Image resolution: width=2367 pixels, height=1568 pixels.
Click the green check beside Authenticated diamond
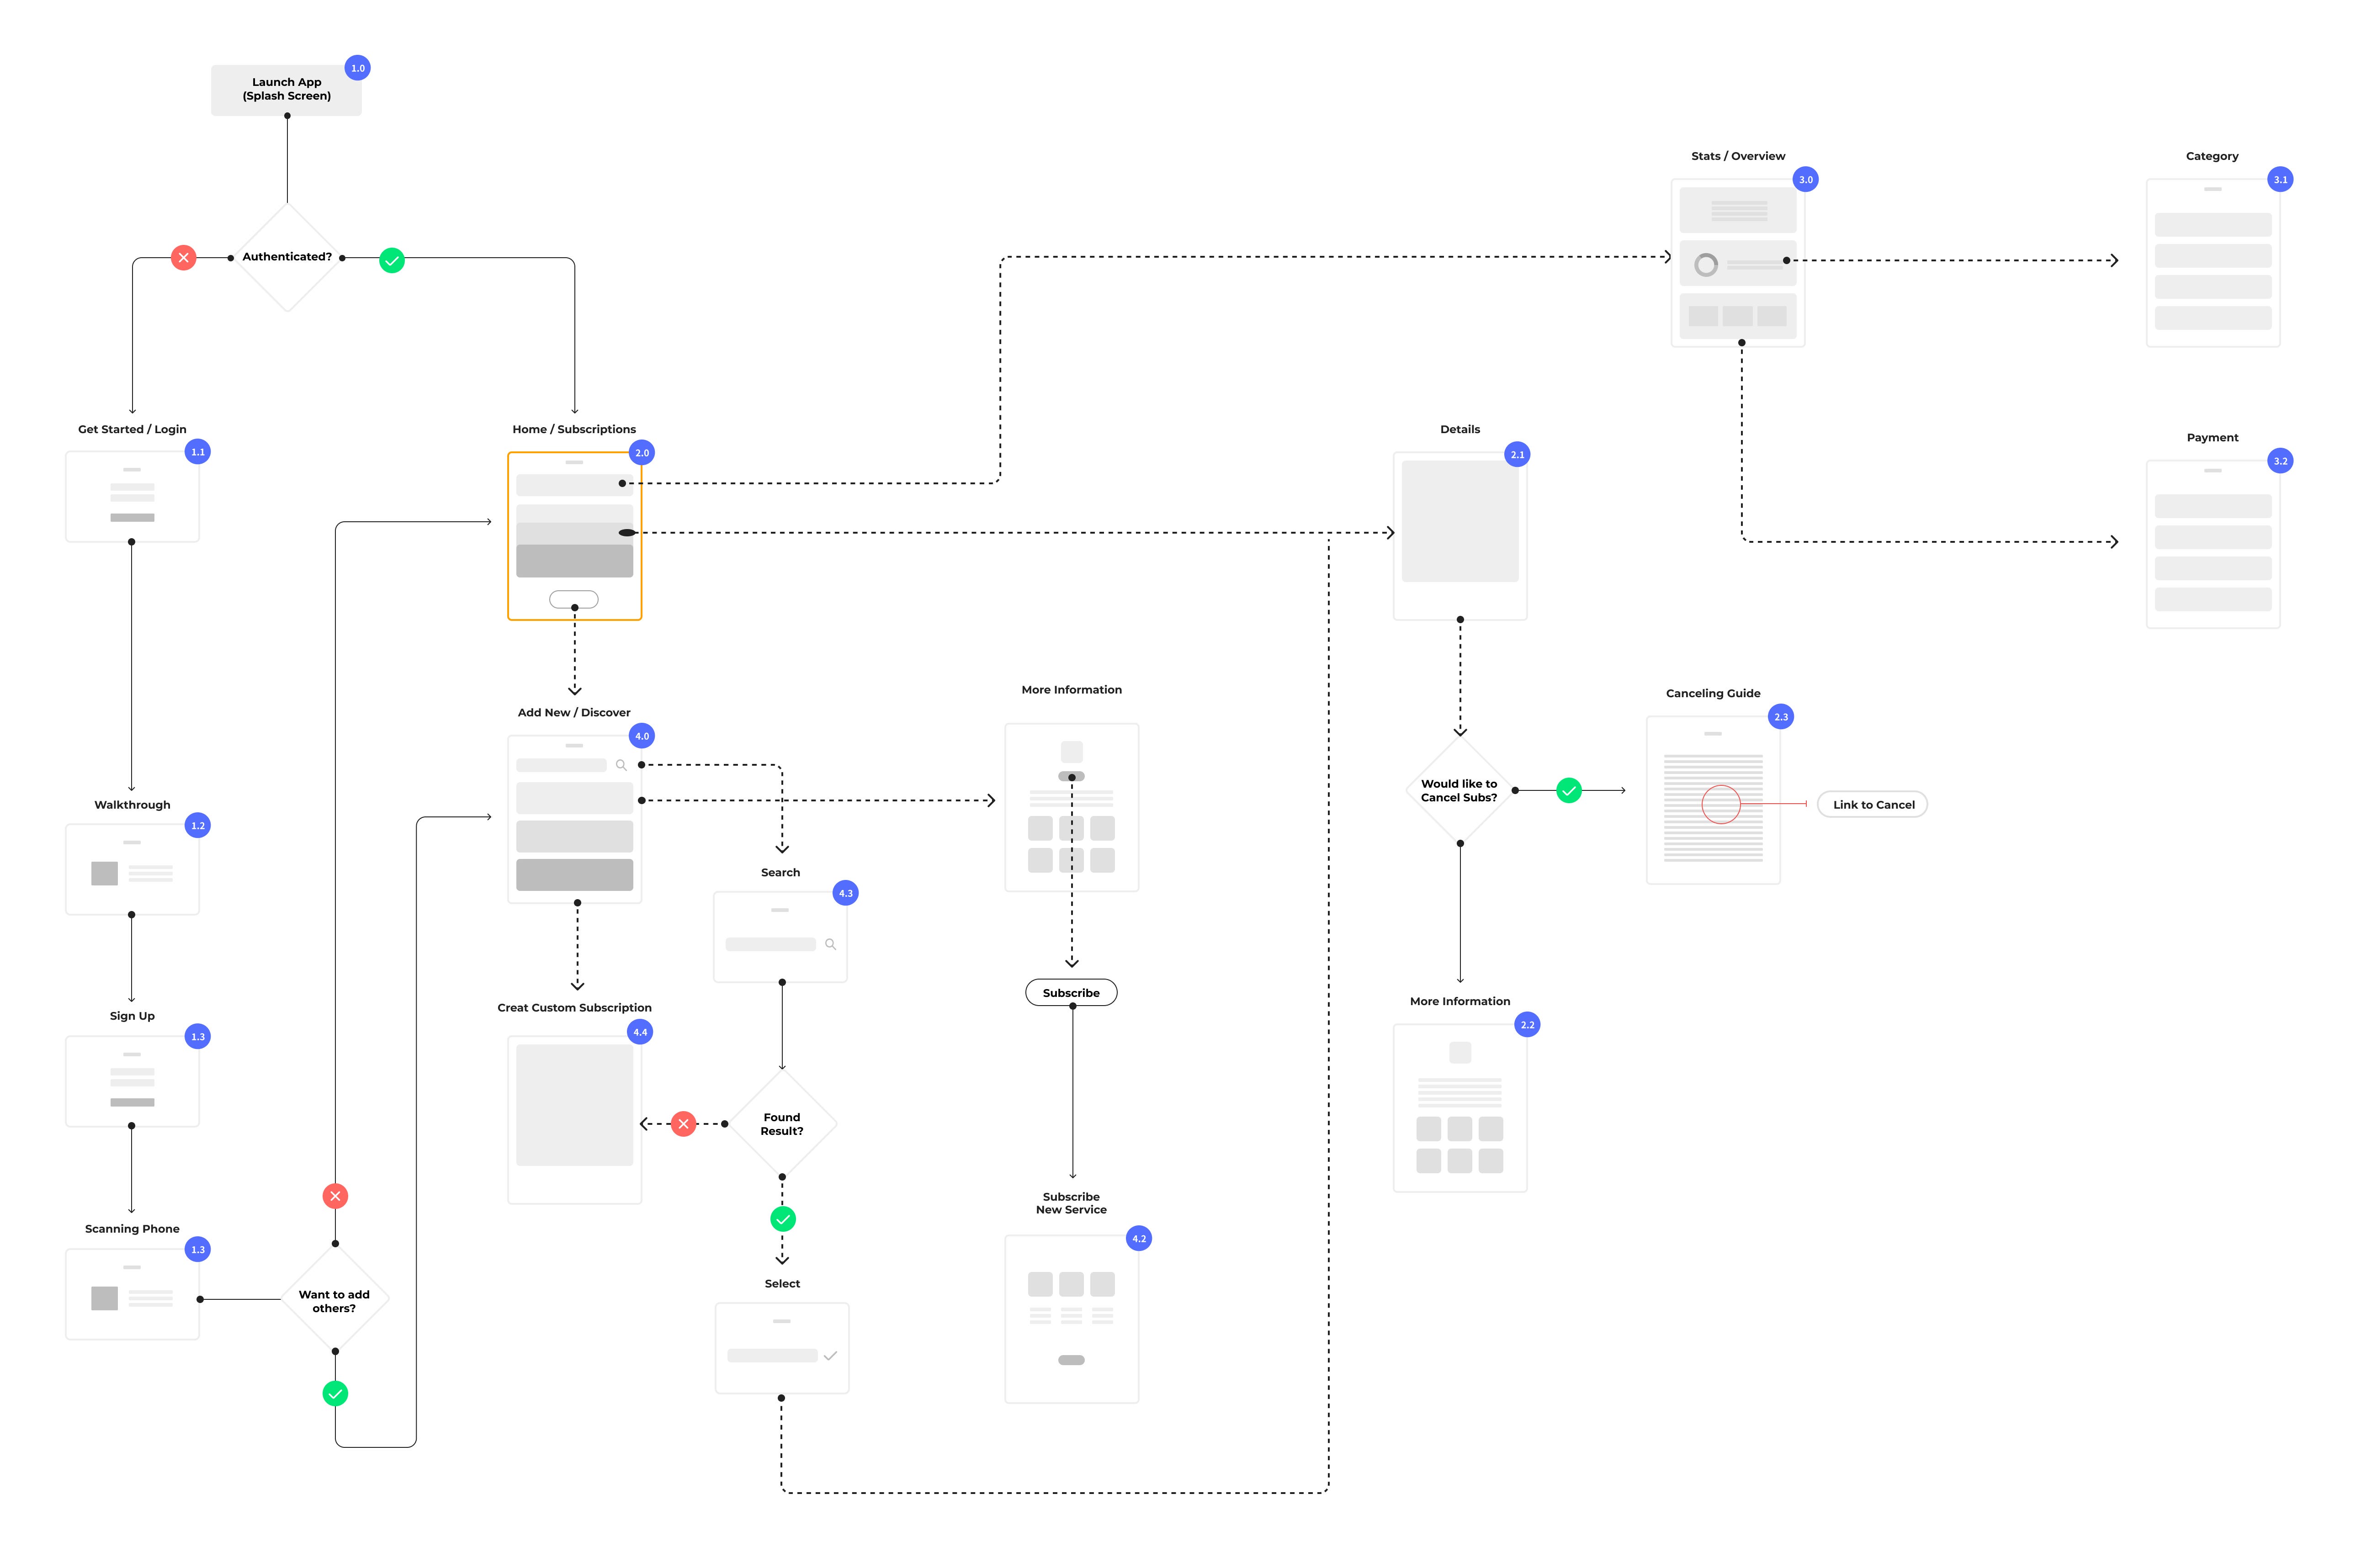(x=392, y=261)
